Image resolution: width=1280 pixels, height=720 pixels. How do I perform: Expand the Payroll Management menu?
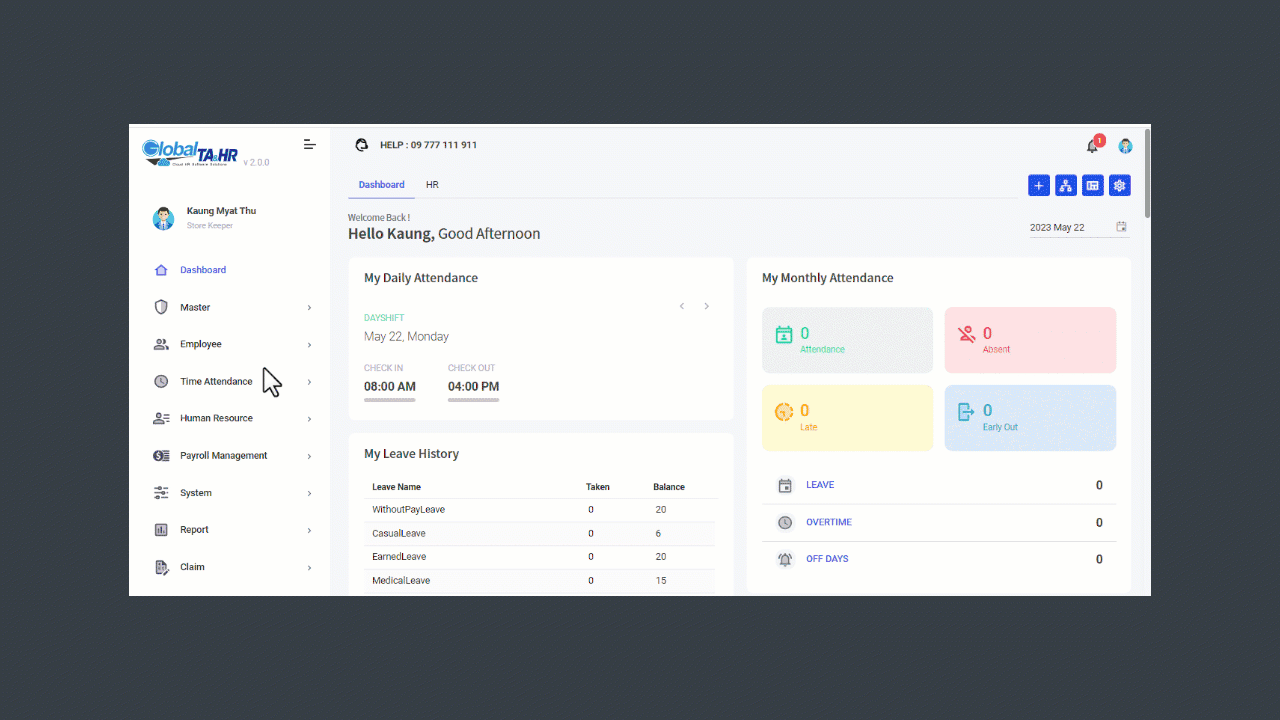coord(232,456)
